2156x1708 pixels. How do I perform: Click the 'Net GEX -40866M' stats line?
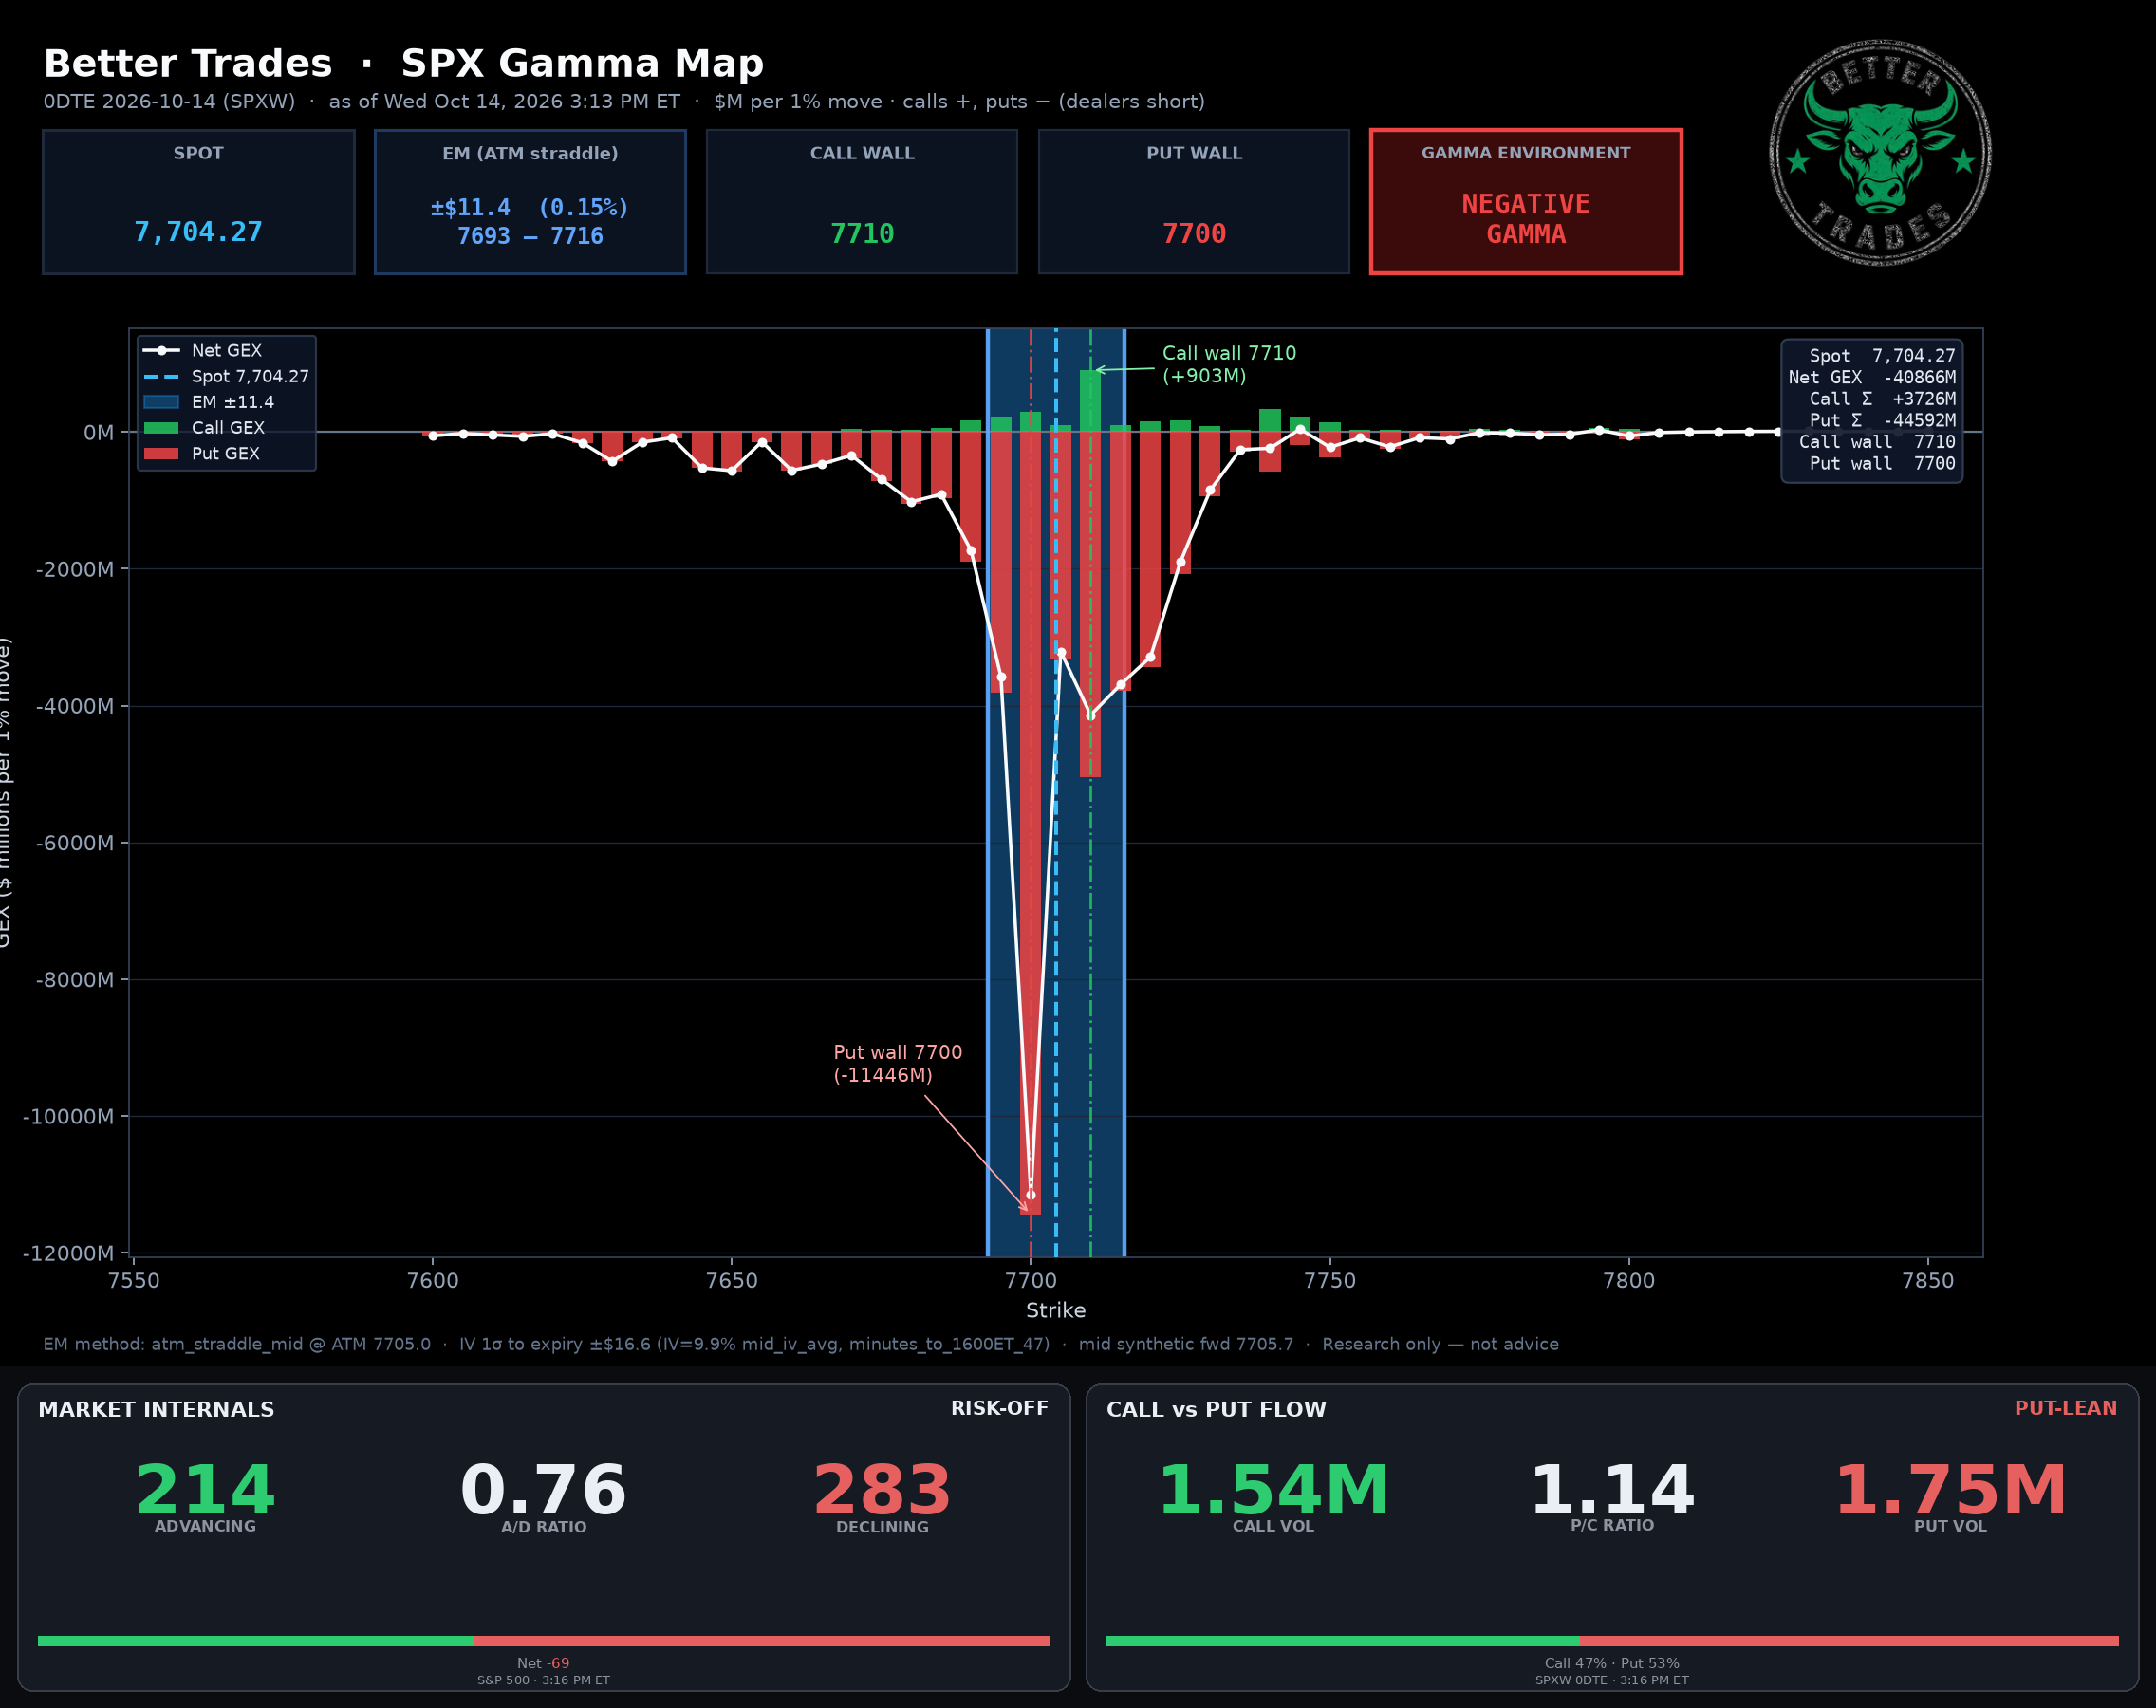1872,378
